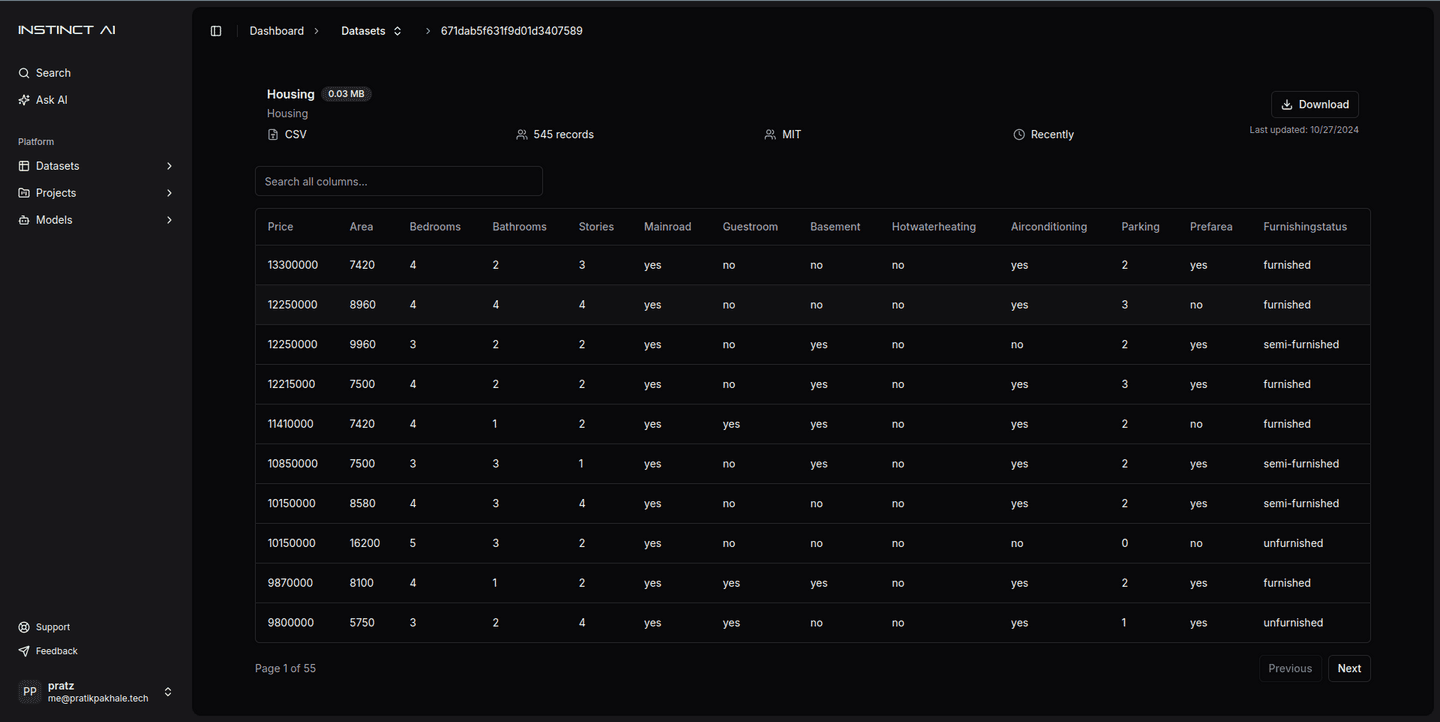
Task: Click the Recently clock icon
Action: [x=1019, y=134]
